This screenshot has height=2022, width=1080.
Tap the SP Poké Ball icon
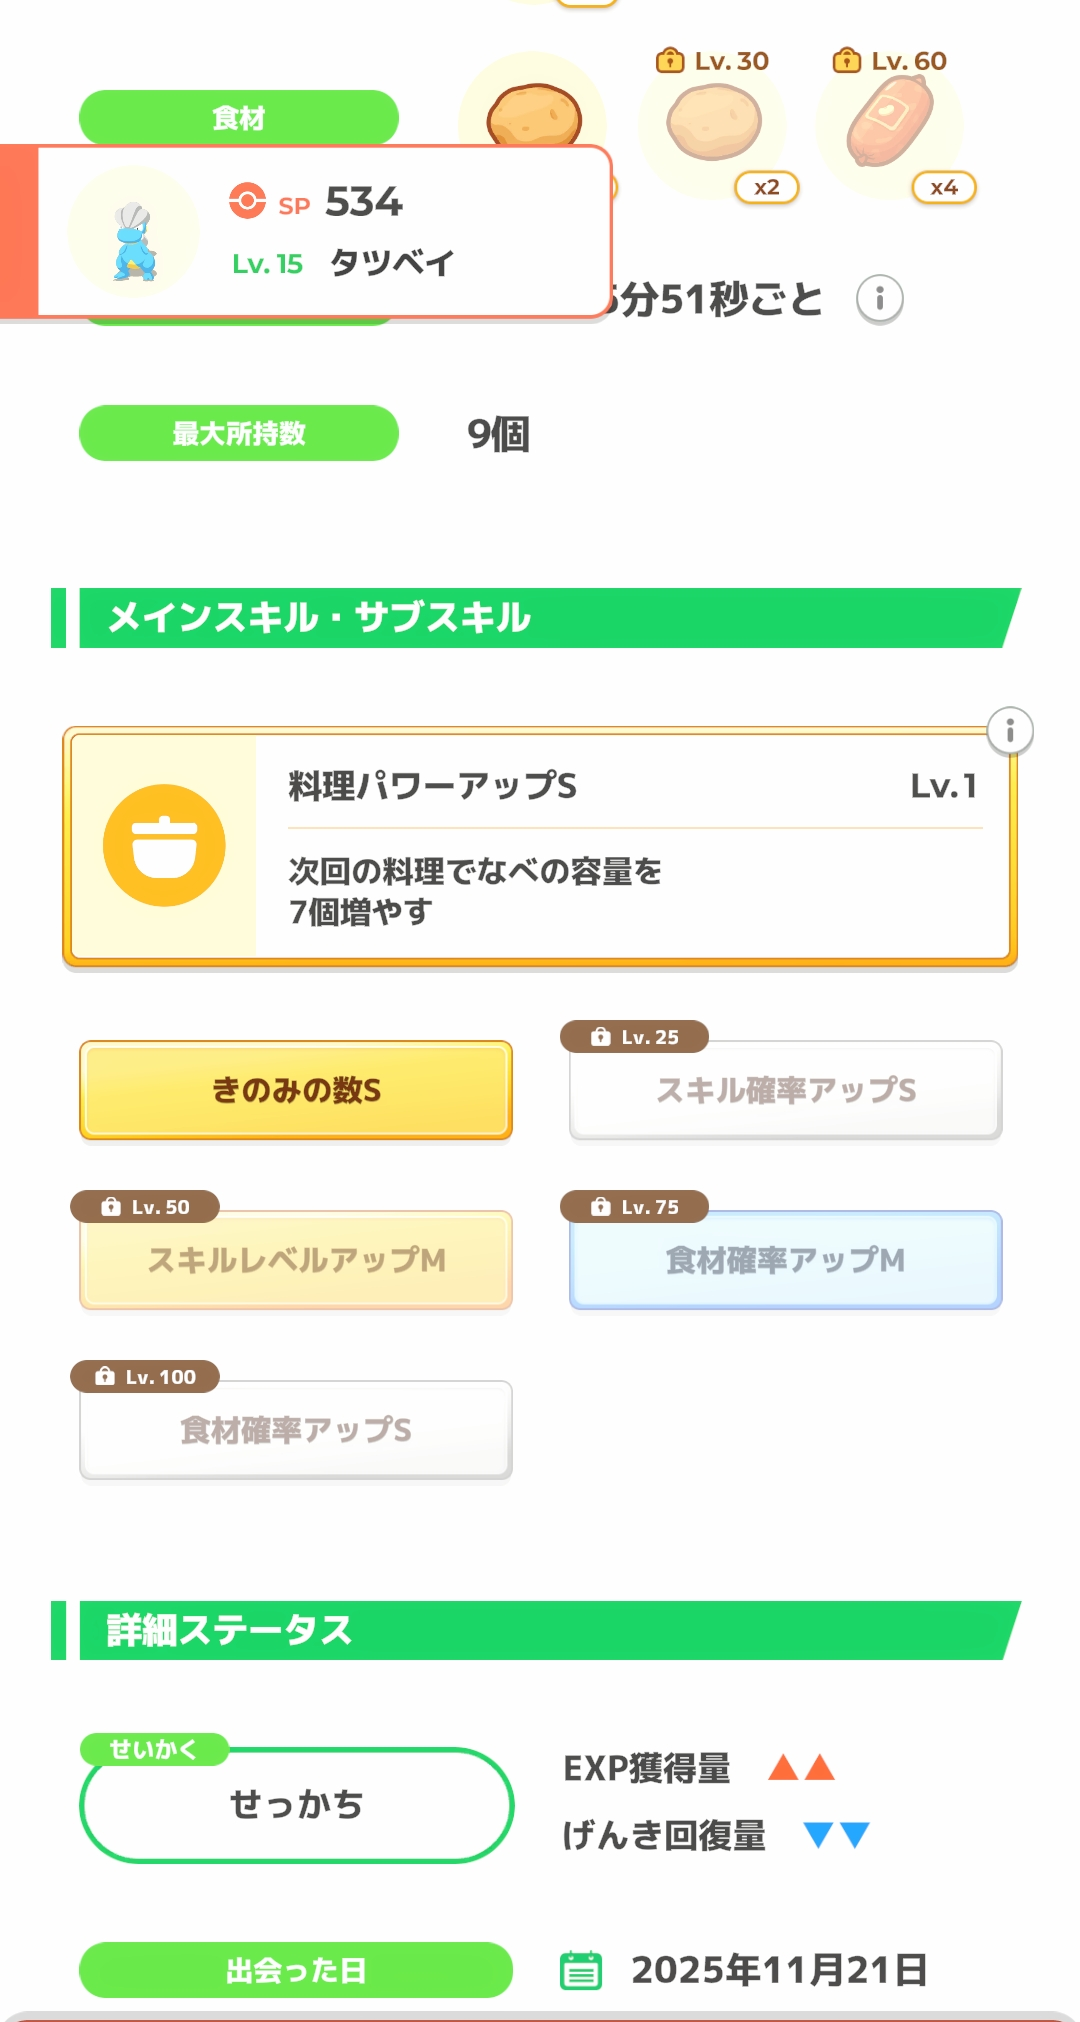pos(247,201)
